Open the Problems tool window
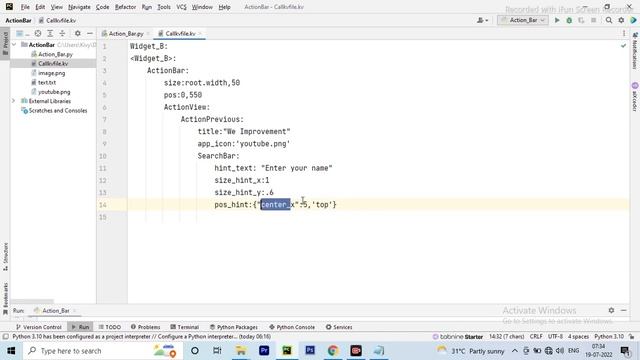This screenshot has width=640, height=360. pyautogui.click(x=145, y=327)
